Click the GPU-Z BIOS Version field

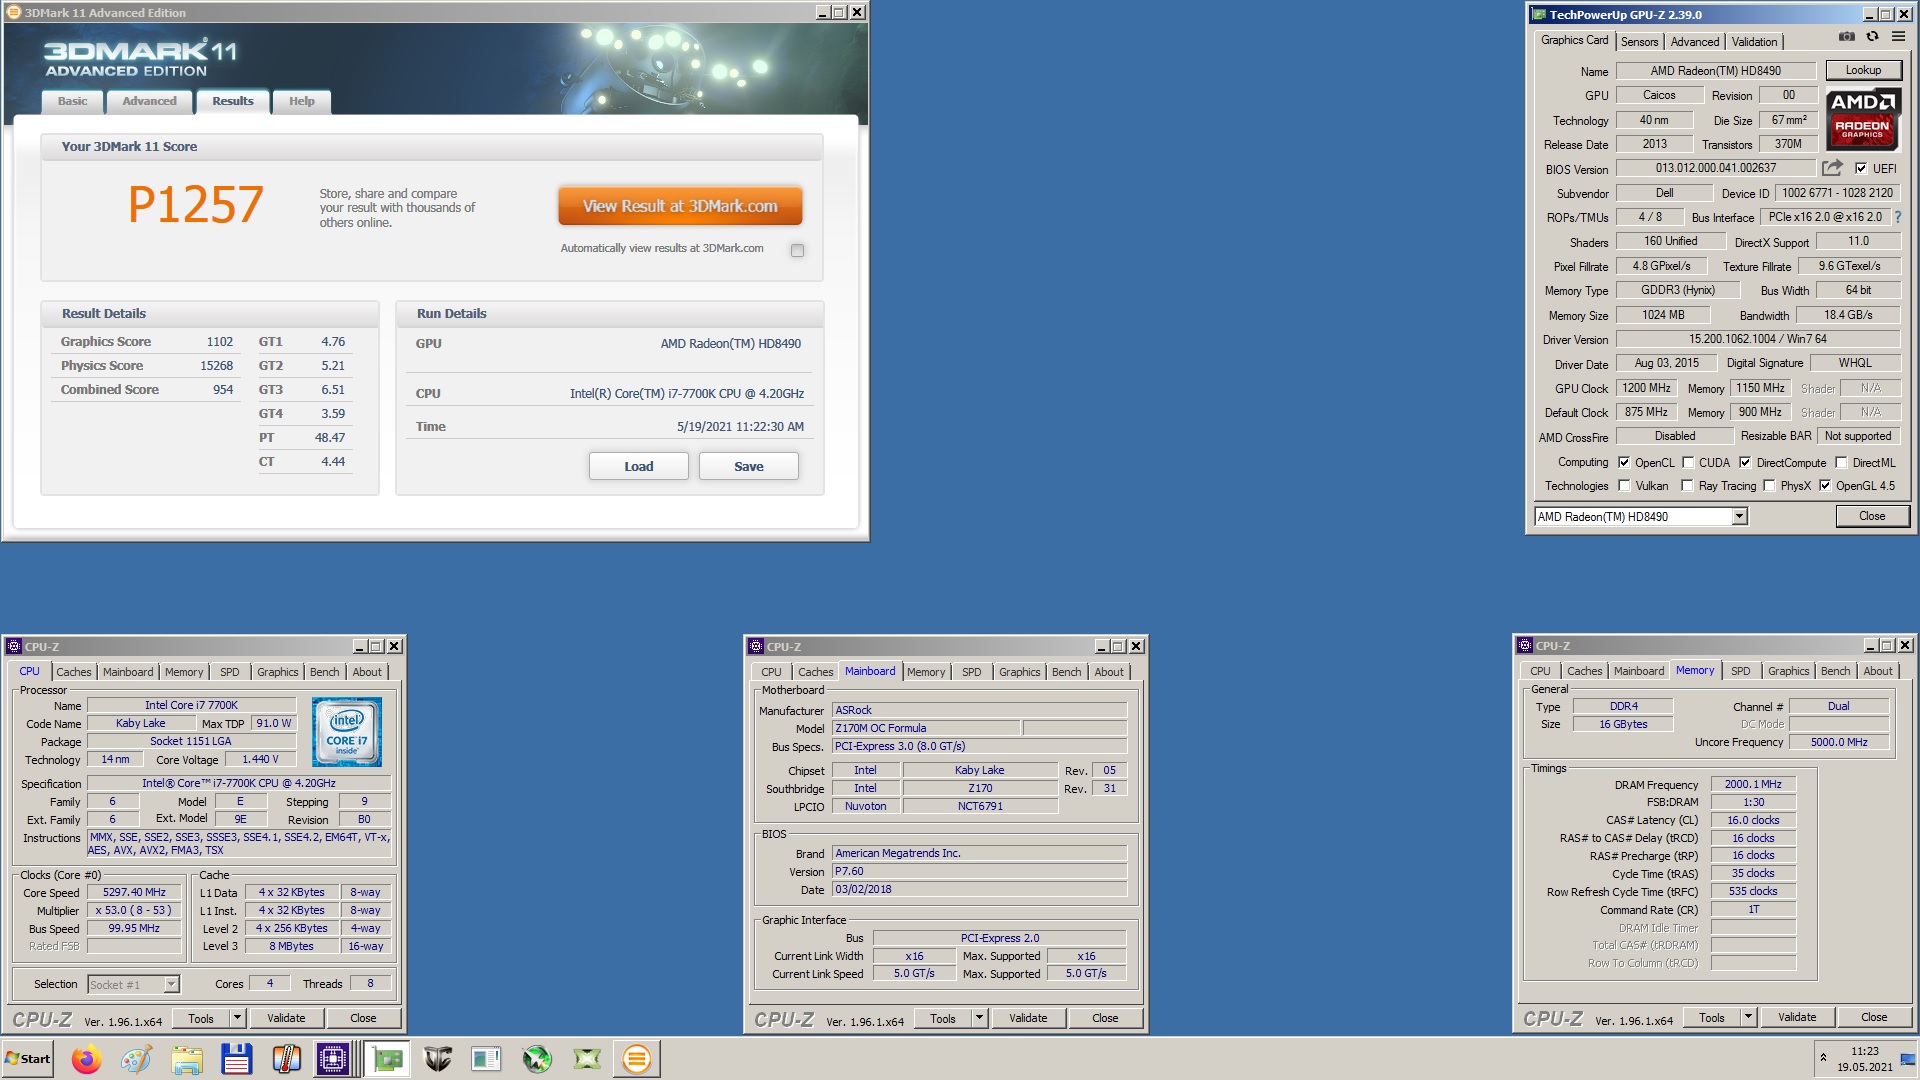click(x=1715, y=168)
